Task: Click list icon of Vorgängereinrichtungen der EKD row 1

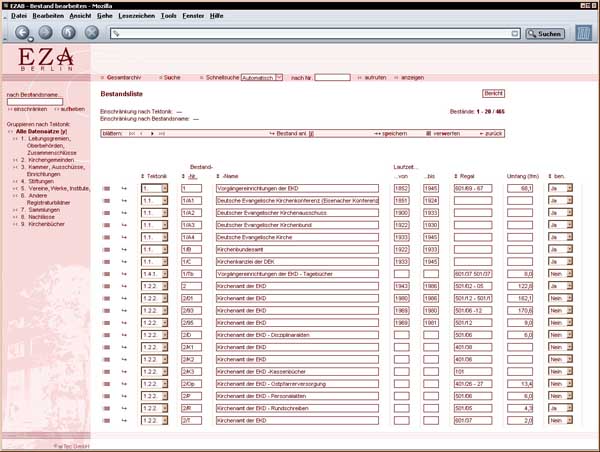Action: pyautogui.click(x=107, y=188)
